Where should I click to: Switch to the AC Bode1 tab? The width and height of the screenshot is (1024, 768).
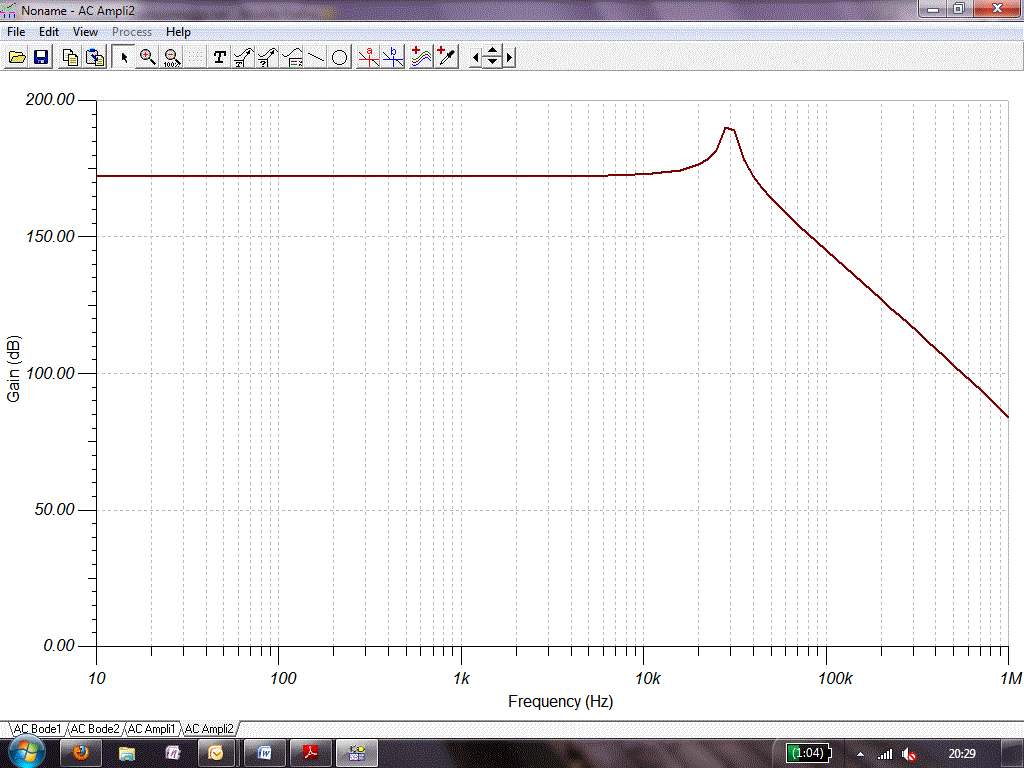[x=38, y=728]
